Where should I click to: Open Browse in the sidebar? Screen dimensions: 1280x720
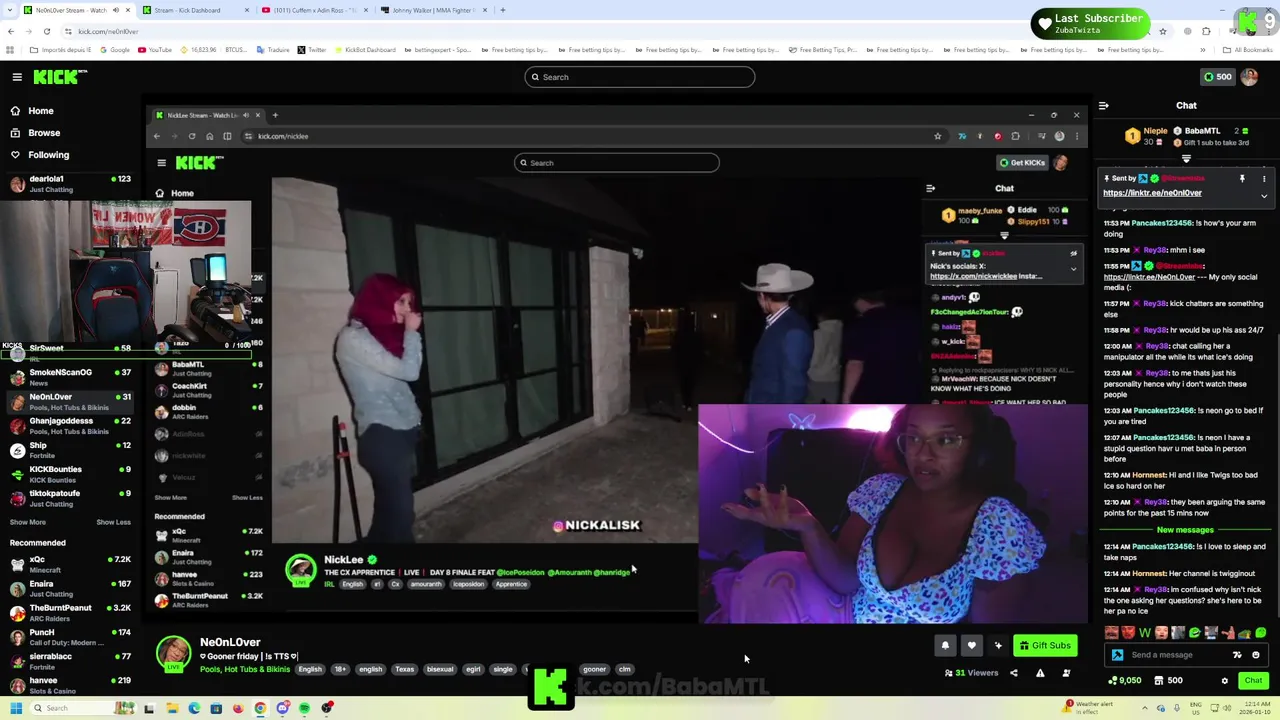[x=44, y=133]
